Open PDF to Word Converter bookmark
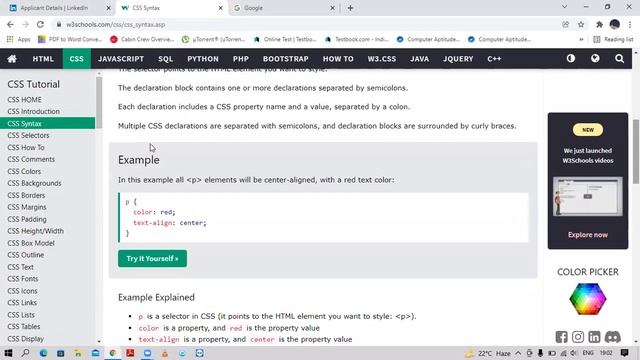Image resolution: width=640 pixels, height=360 pixels. [70, 39]
